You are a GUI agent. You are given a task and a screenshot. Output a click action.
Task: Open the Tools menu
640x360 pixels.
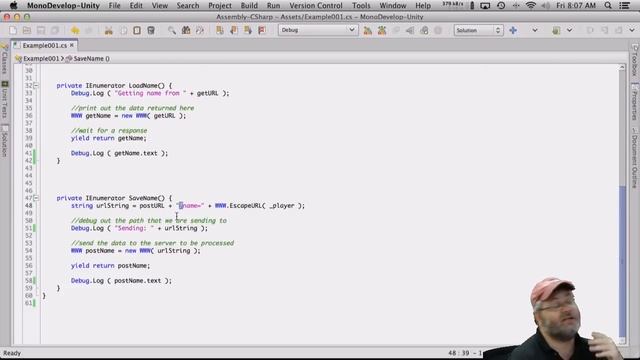pyautogui.click(x=361, y=6)
